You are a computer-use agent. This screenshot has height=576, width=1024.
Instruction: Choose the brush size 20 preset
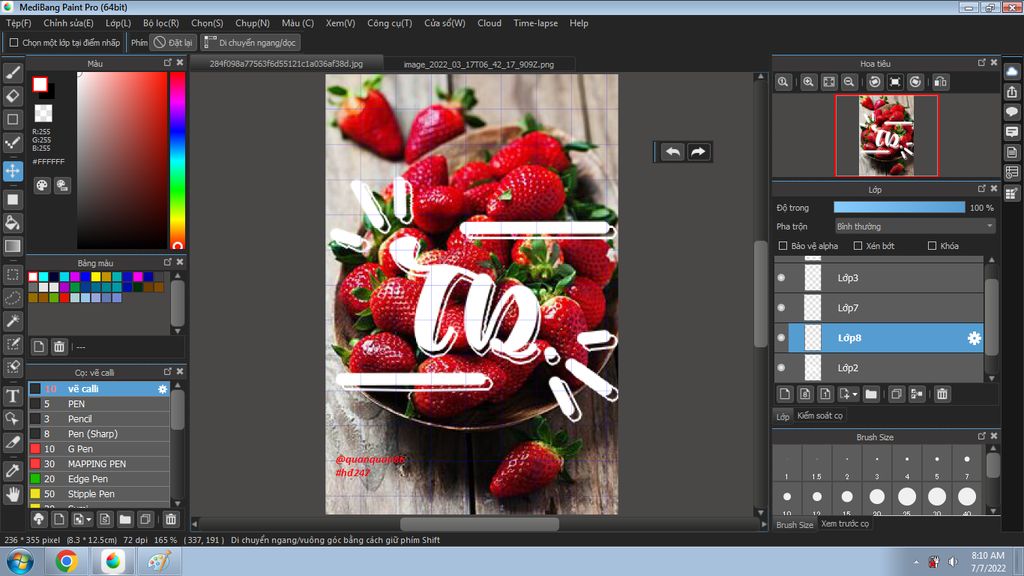coord(876,497)
